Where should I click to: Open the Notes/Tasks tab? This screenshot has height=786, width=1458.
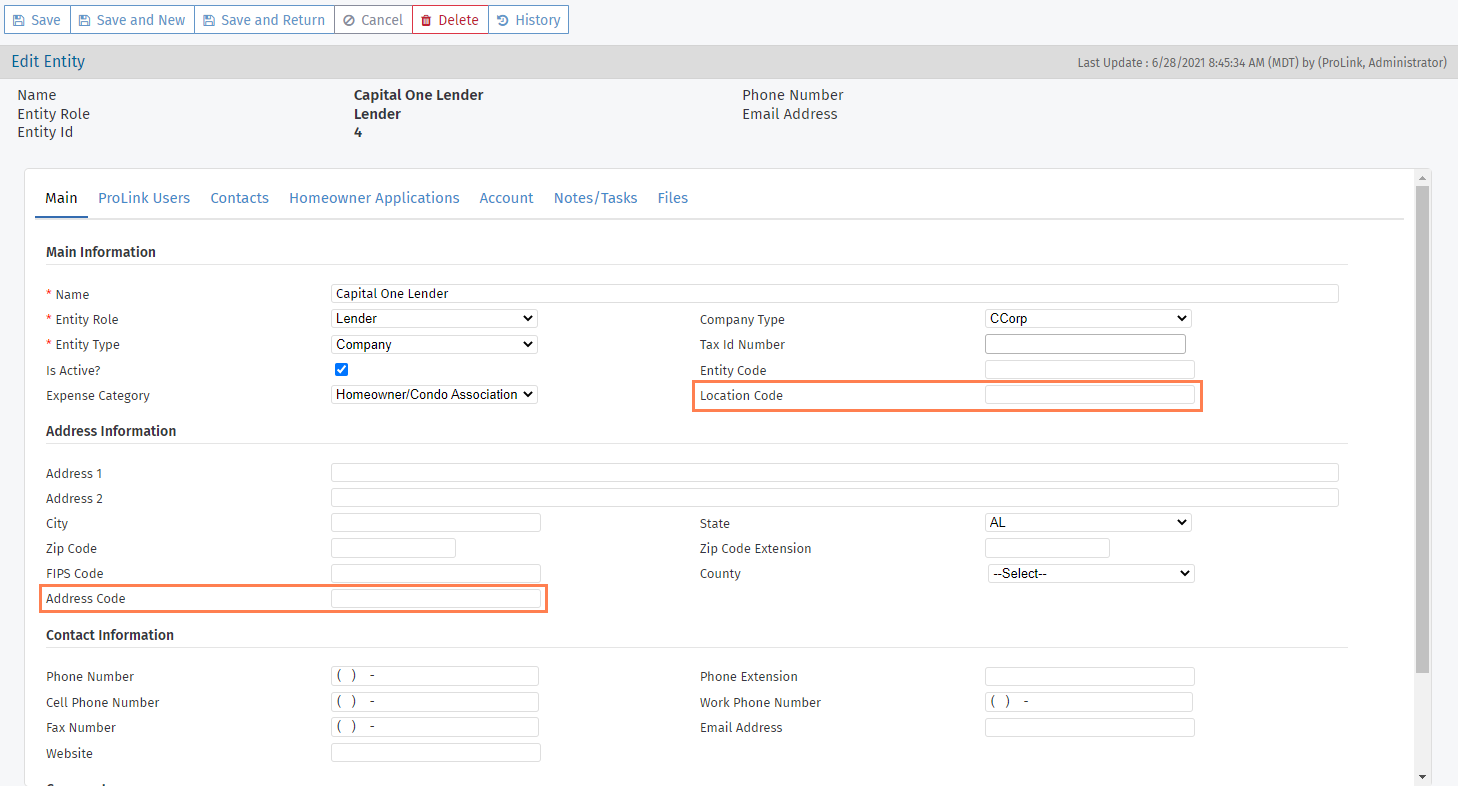595,198
